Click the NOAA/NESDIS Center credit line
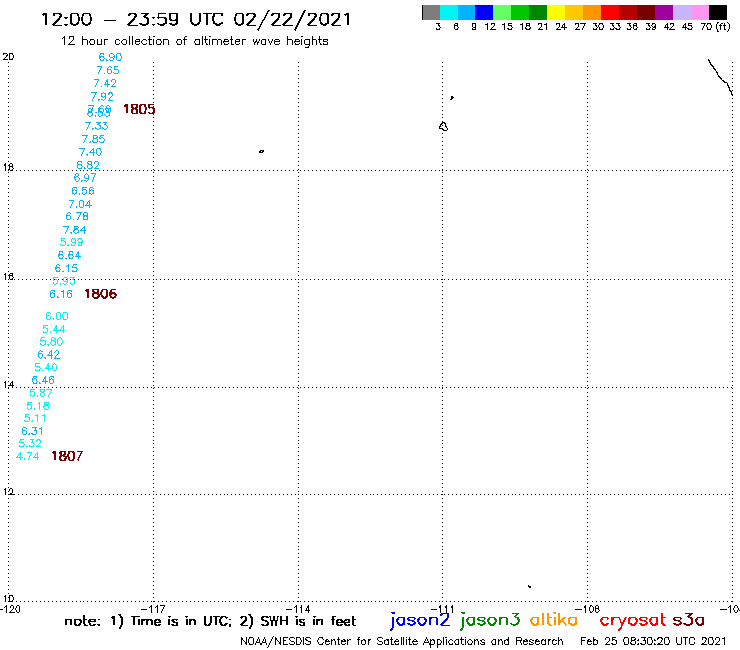 pos(402,642)
